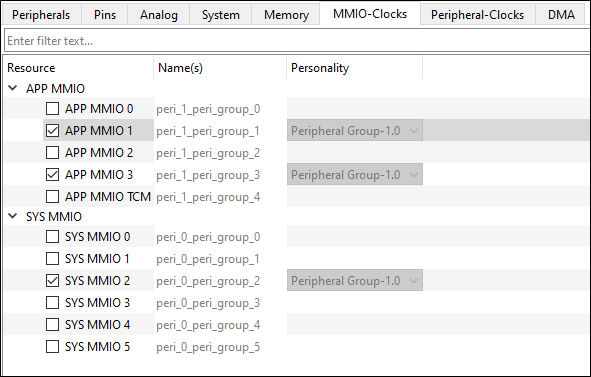Screen dimensions: 591x377
Task: Click the name peri_1_peri_group_1
Action: (x=208, y=131)
